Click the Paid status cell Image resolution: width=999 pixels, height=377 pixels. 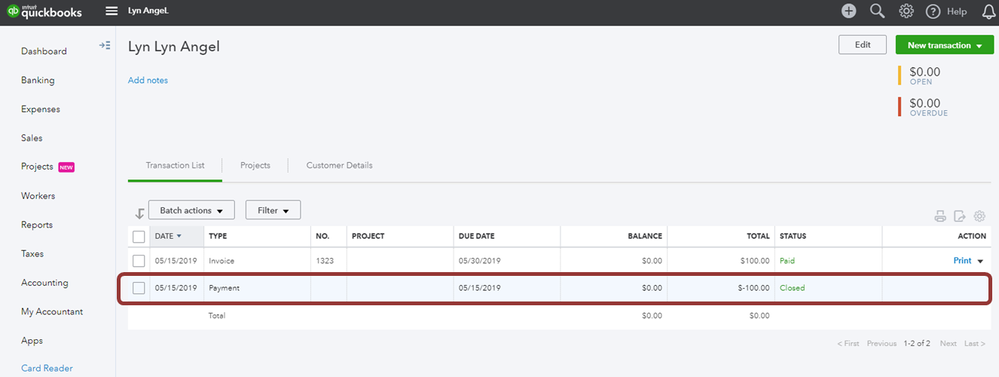click(787, 261)
